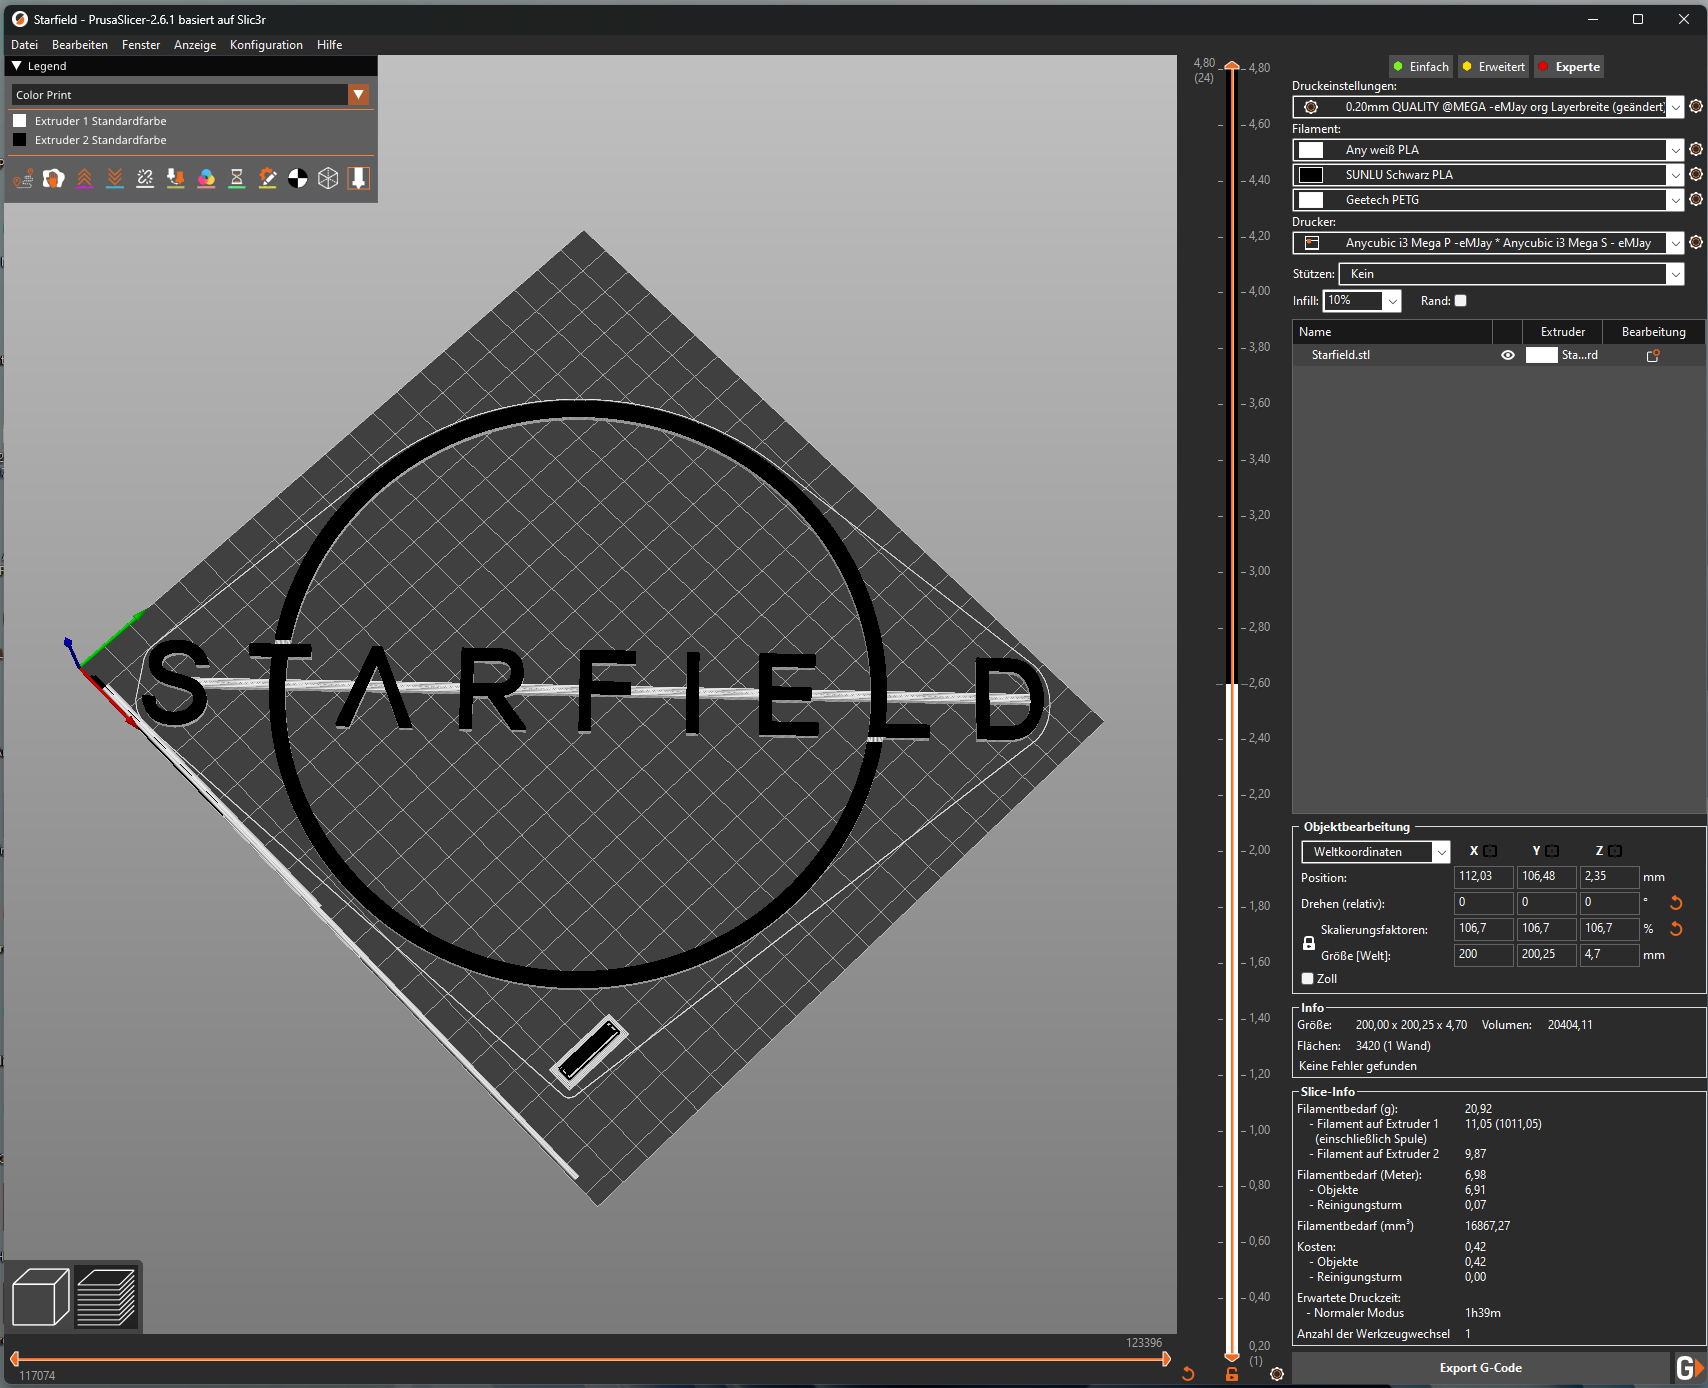The width and height of the screenshot is (1708, 1388).
Task: Toggle shells wireframe cube icon
Action: pyautogui.click(x=328, y=178)
